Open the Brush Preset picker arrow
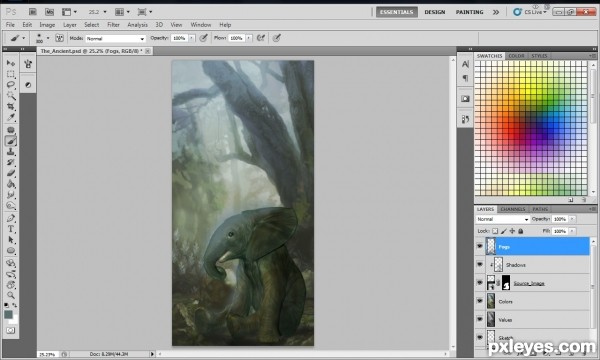 48,38
